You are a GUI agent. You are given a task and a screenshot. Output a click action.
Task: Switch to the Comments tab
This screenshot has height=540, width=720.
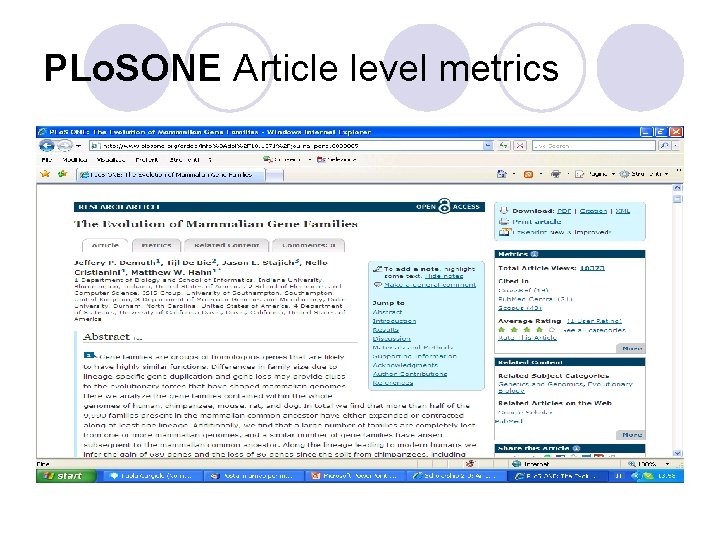coord(309,245)
